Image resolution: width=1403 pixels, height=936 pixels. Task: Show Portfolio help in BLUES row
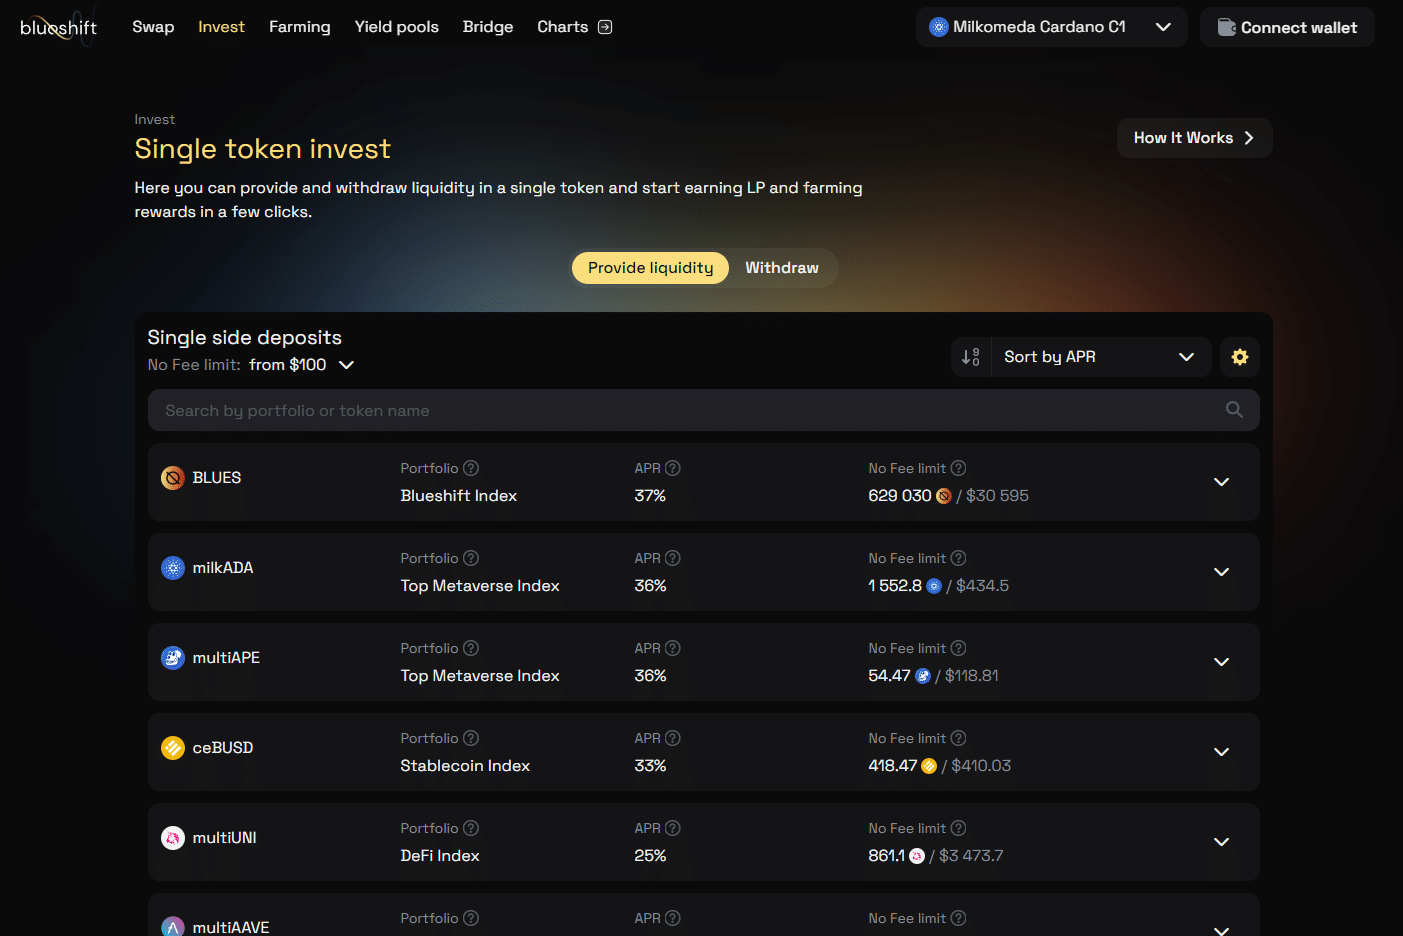point(471,468)
